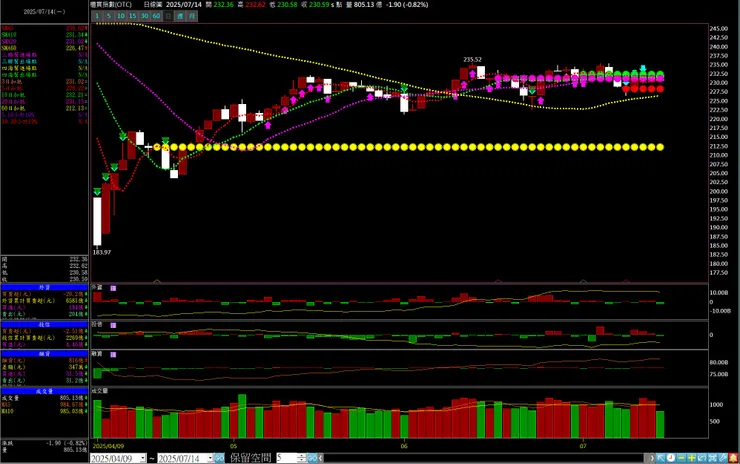
Task: Click the cursor arrow tool icon
Action: coord(661,458)
